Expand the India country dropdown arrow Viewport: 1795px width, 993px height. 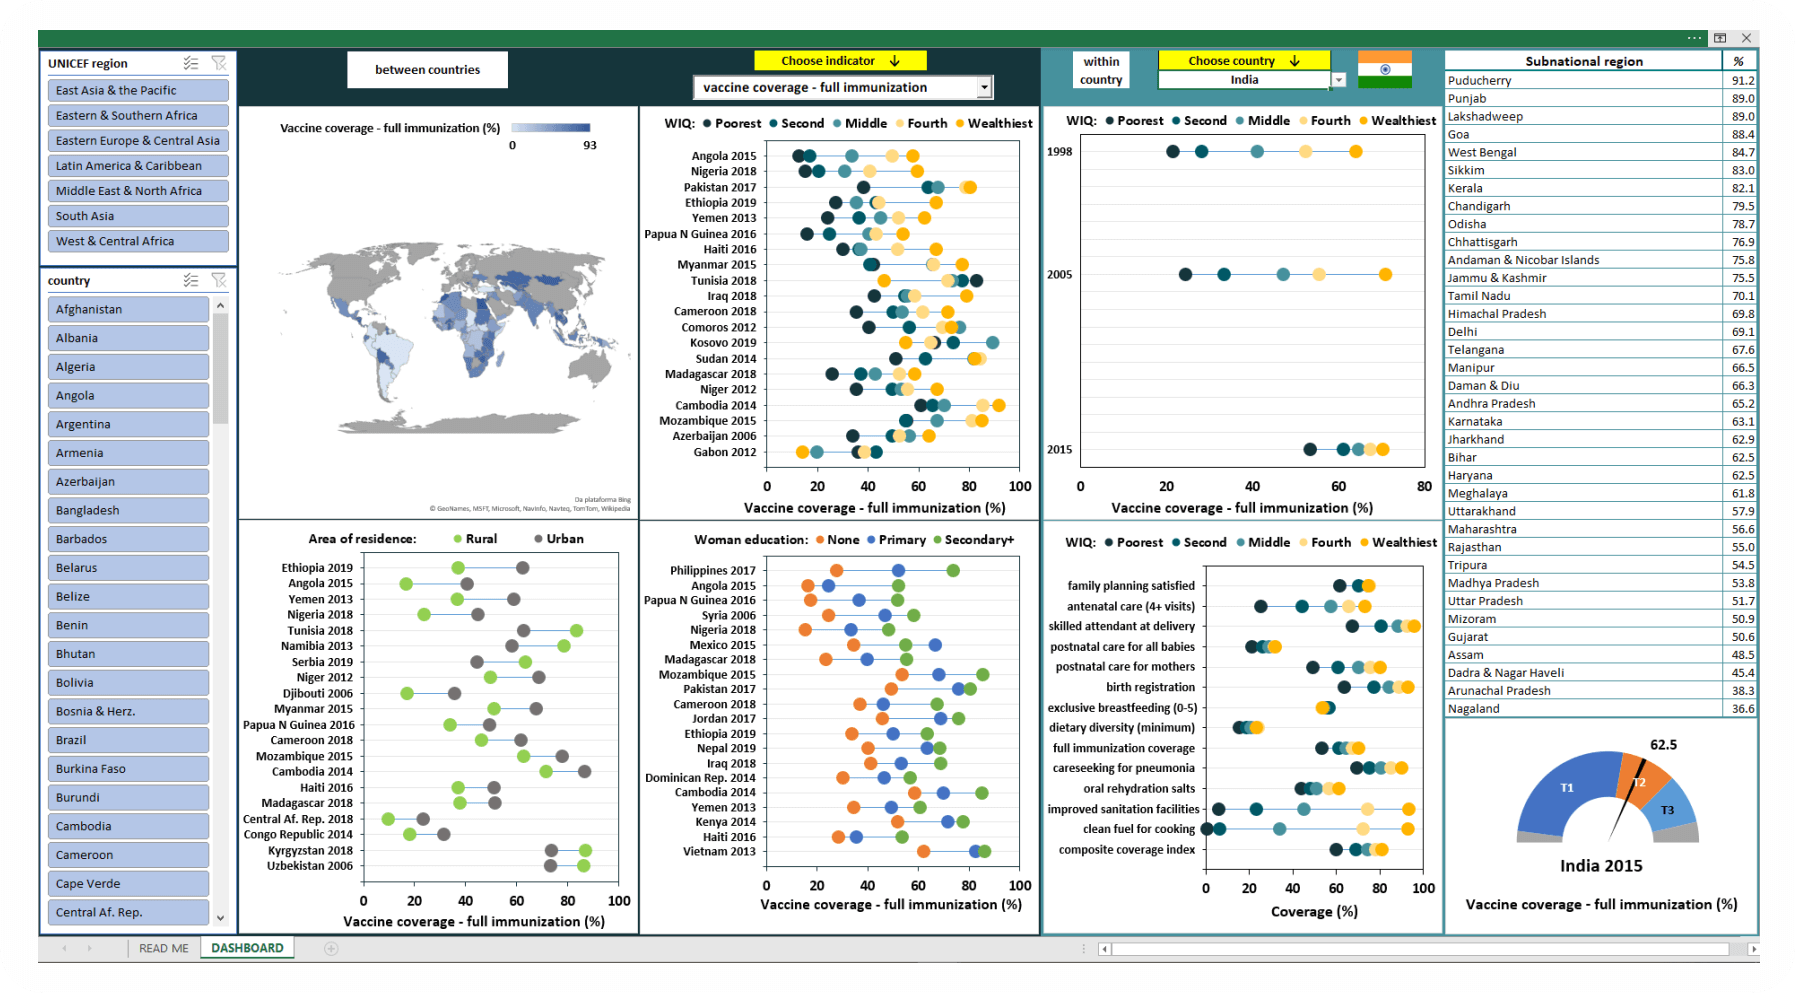click(1339, 80)
